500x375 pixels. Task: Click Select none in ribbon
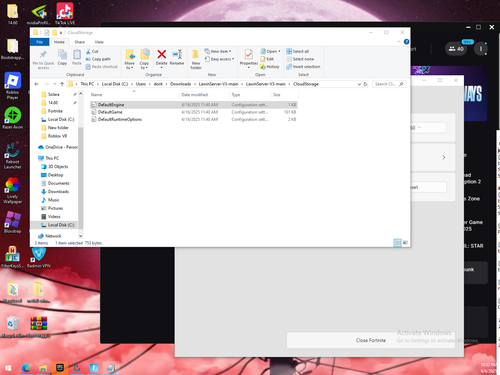point(300,59)
